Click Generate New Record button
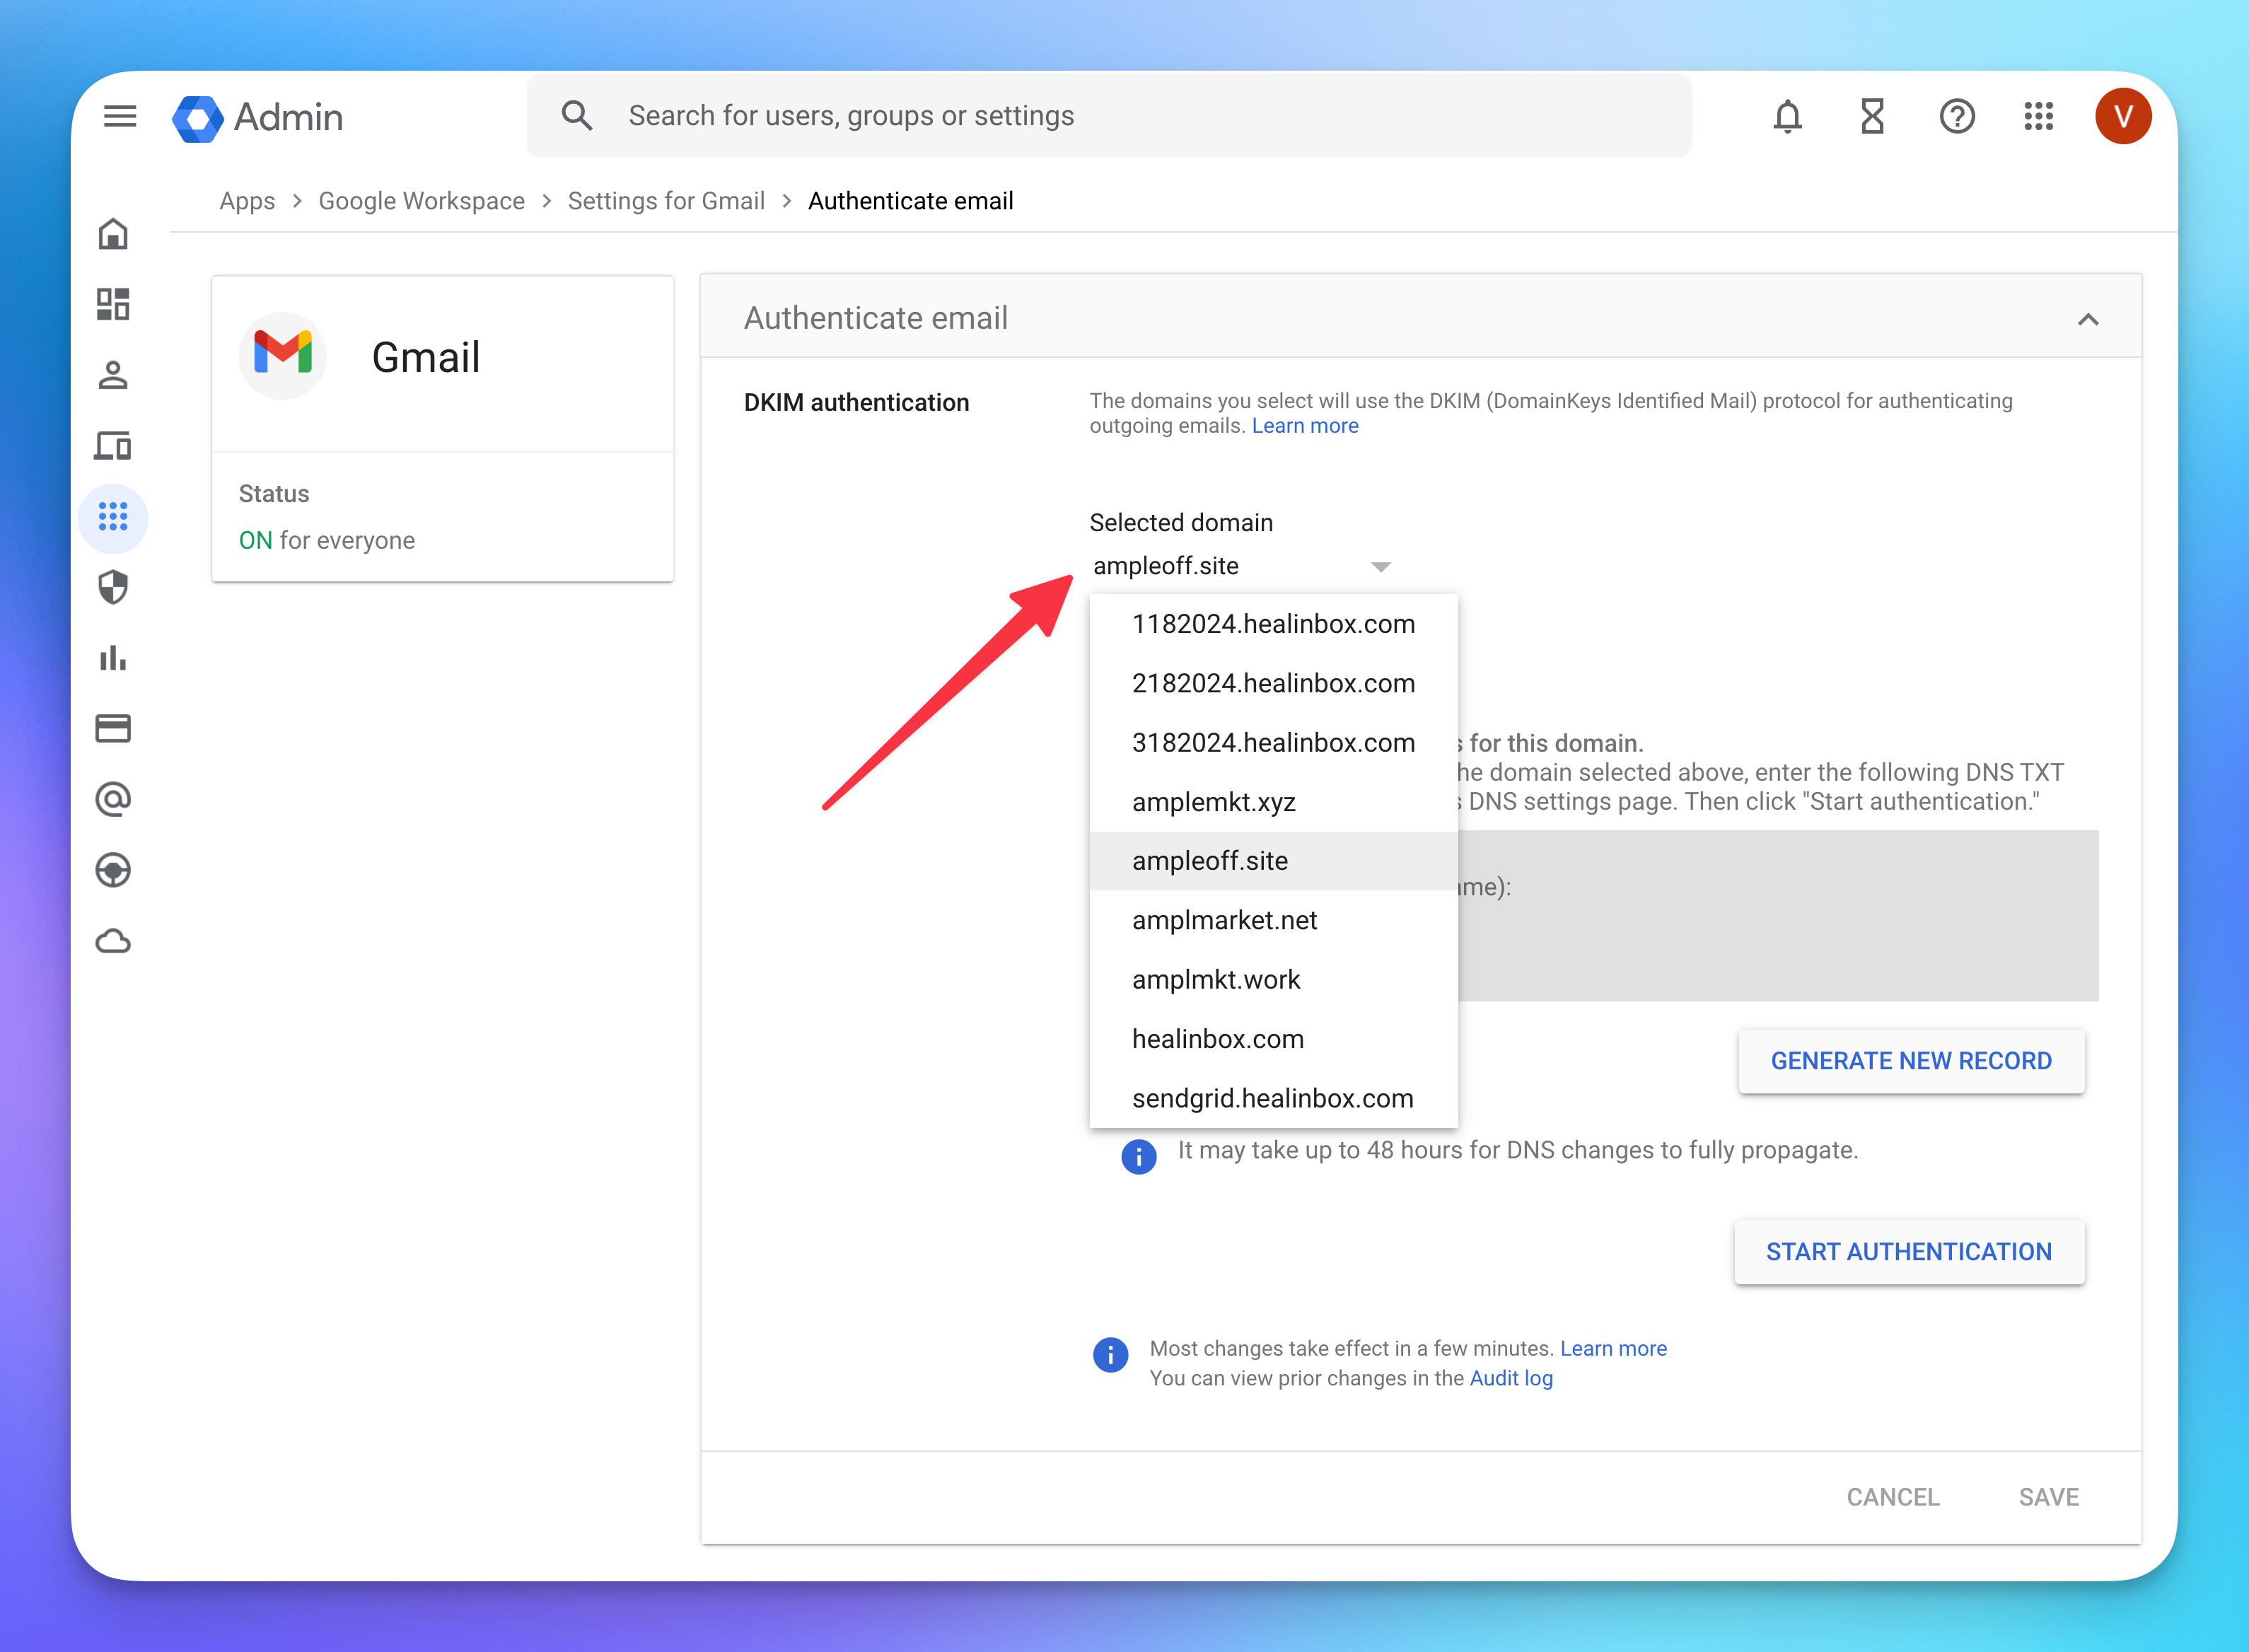 [1910, 1061]
